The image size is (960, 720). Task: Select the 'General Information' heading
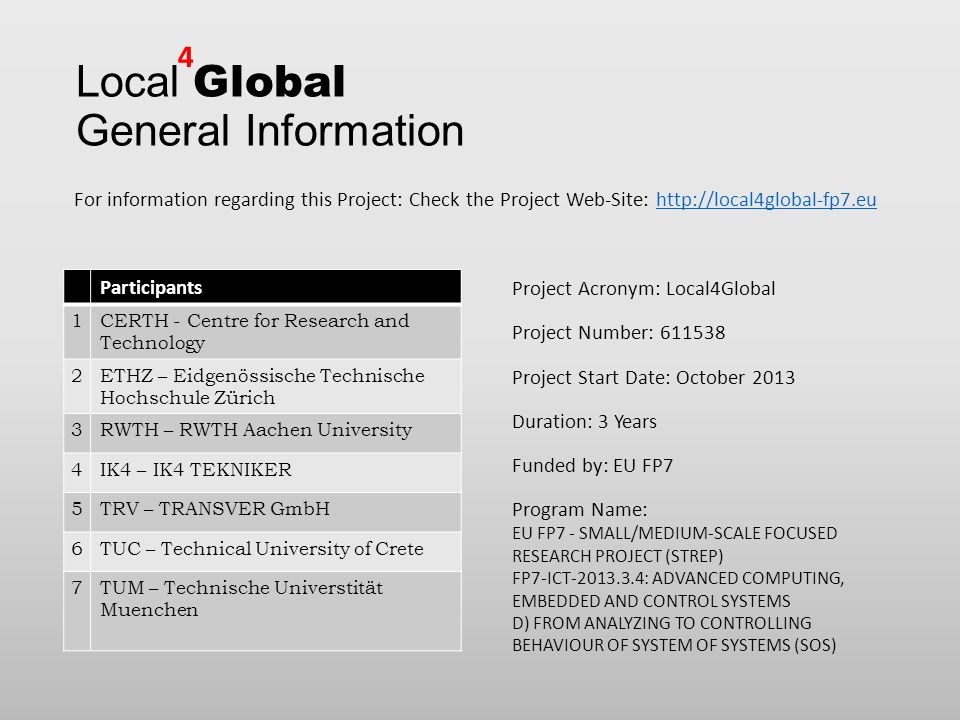pos(270,130)
